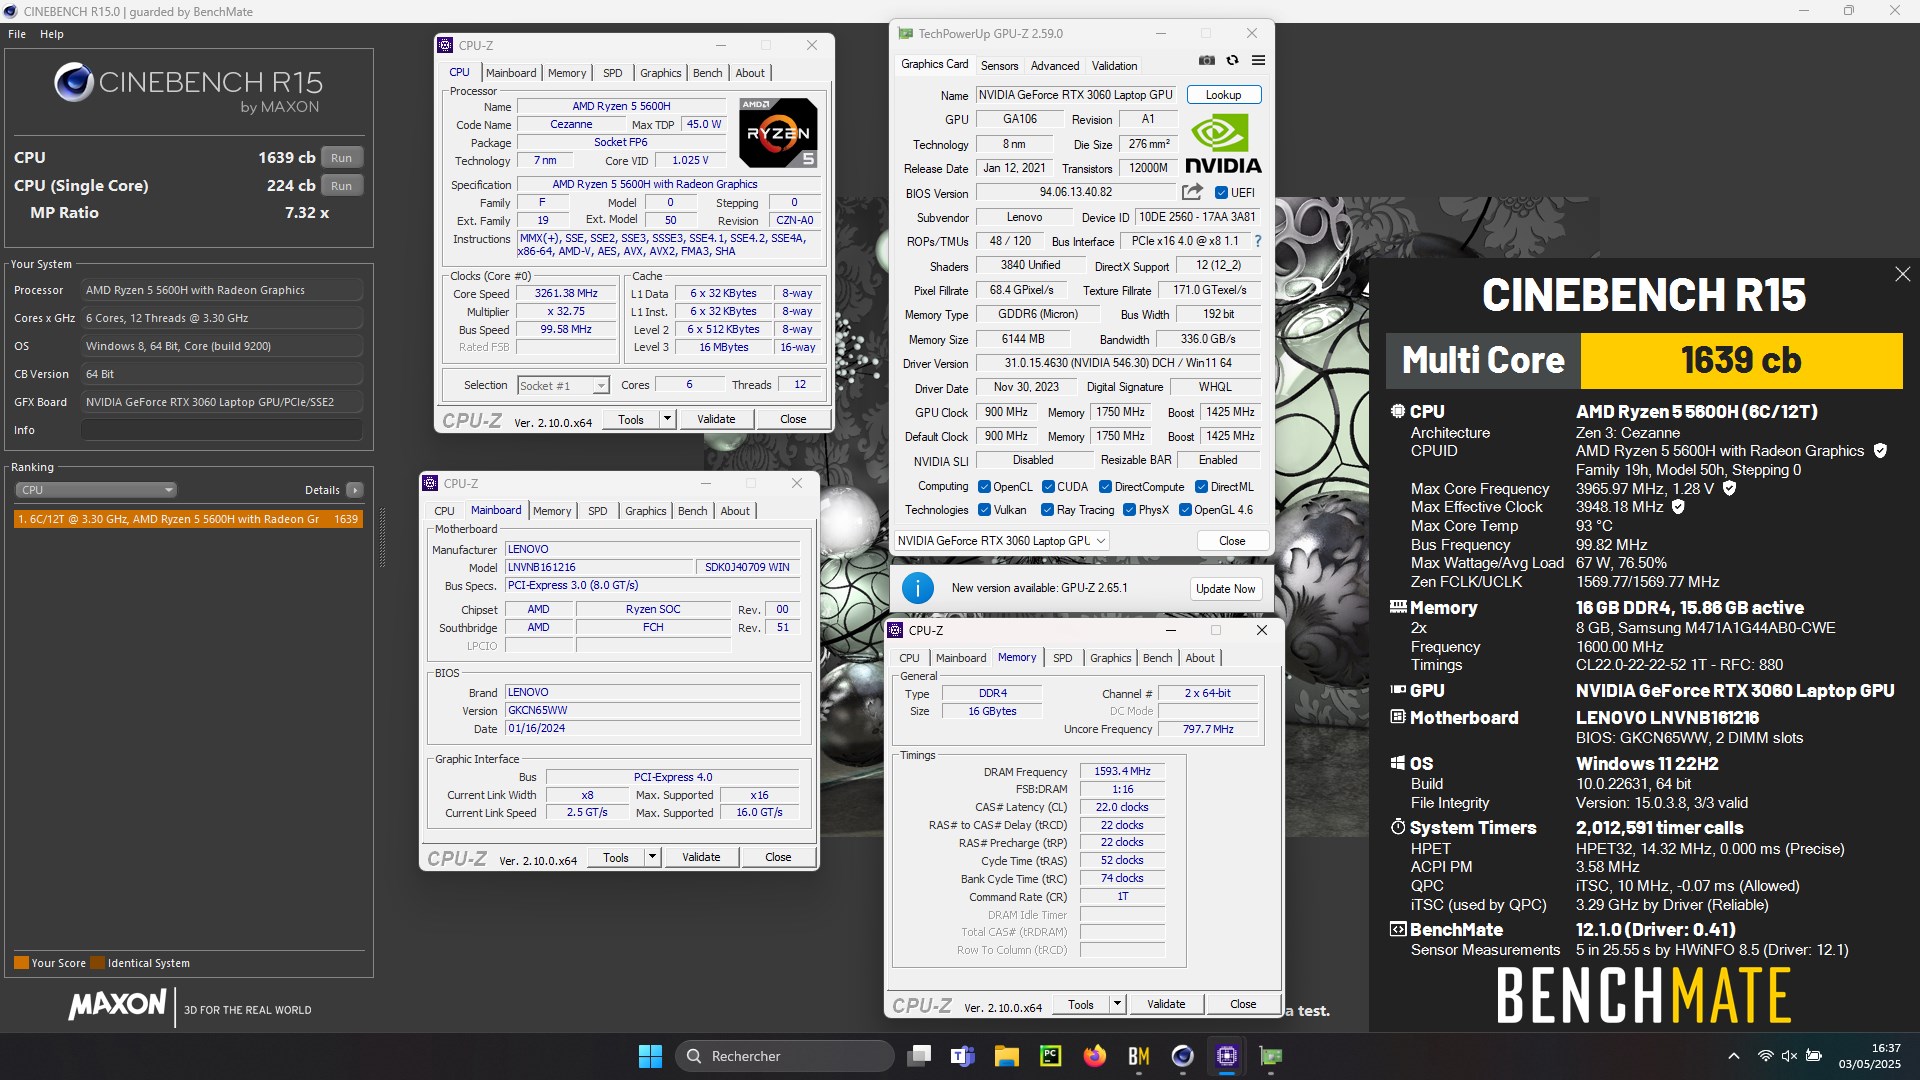Open Microsoft Teams from the taskbar

(963, 1056)
